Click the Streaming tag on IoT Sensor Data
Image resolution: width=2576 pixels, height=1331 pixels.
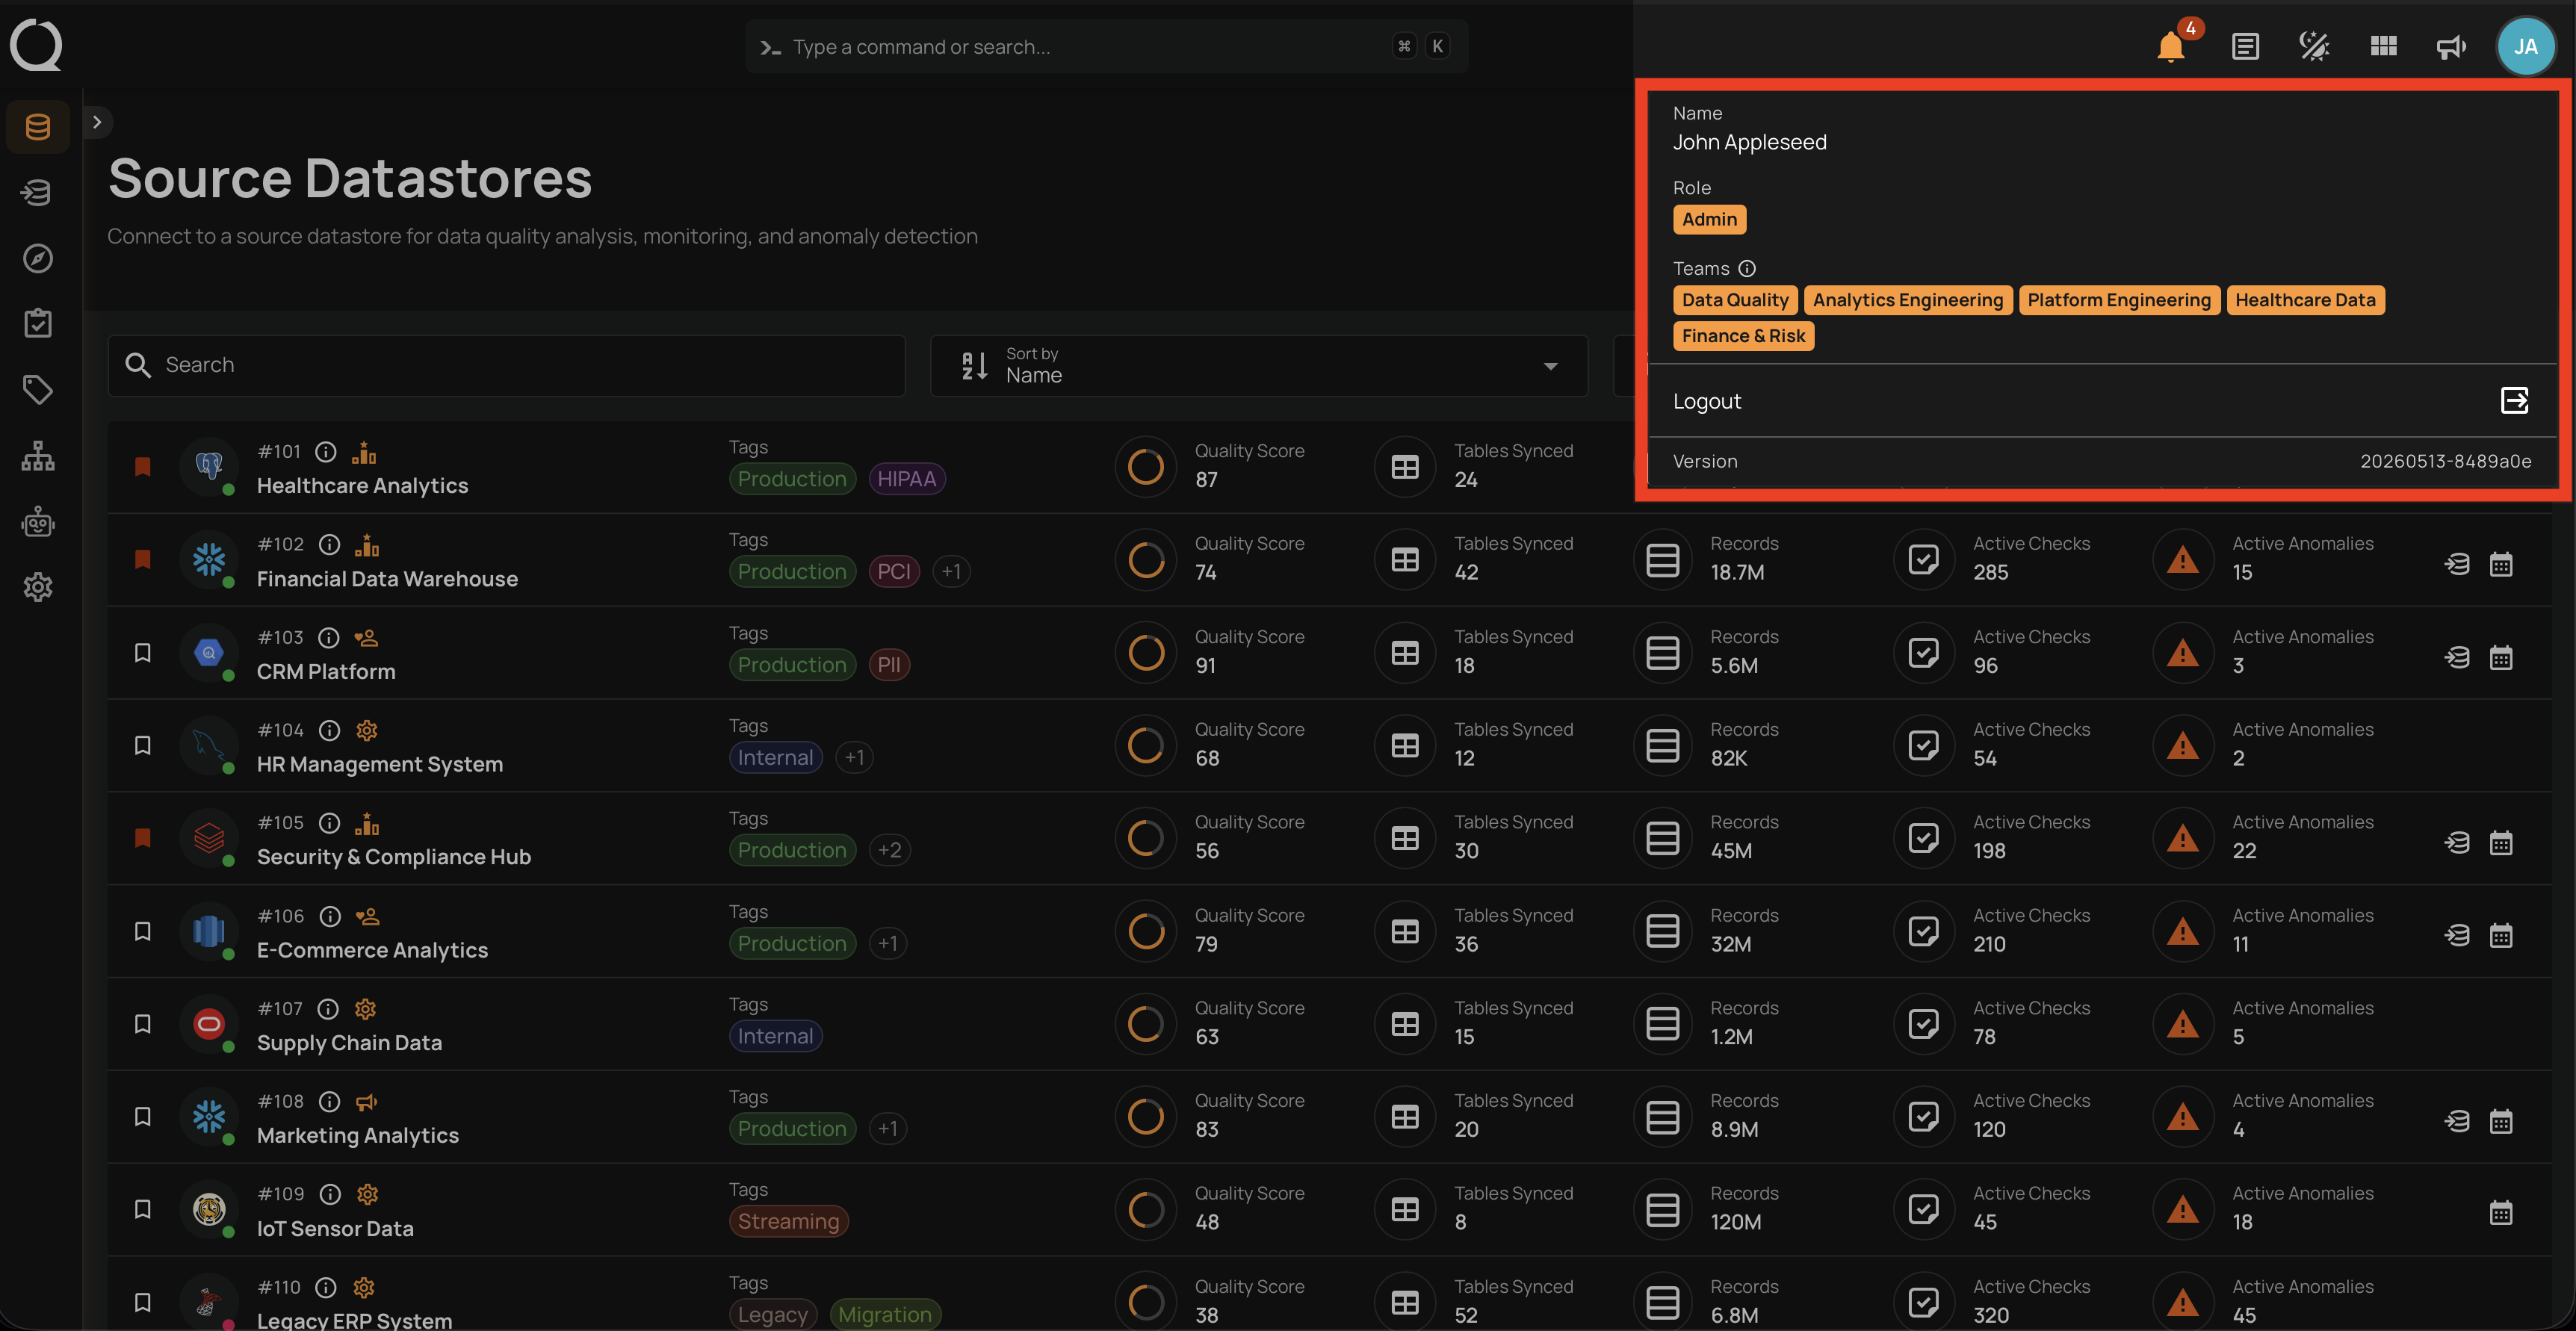pyautogui.click(x=788, y=1222)
